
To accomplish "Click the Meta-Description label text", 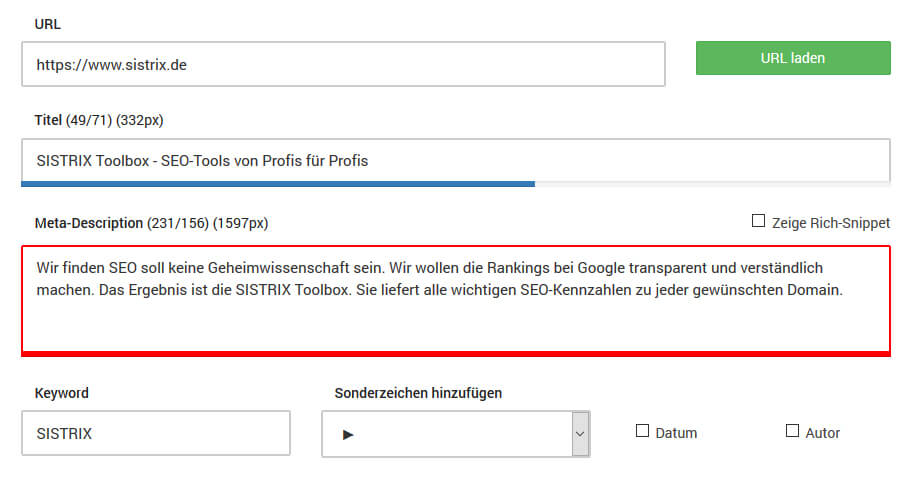I will (x=89, y=223).
